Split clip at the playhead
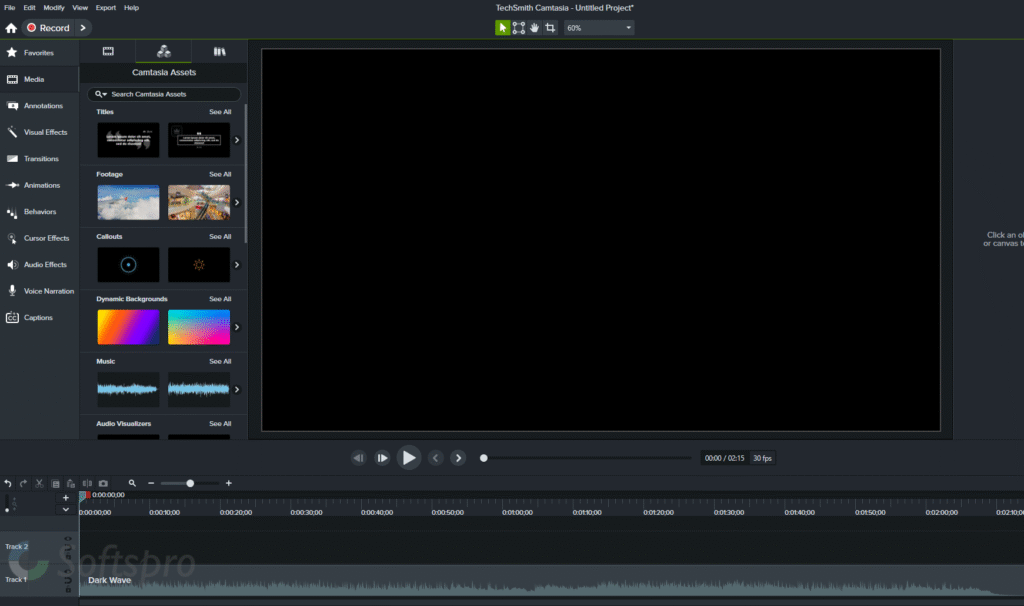 pos(87,484)
